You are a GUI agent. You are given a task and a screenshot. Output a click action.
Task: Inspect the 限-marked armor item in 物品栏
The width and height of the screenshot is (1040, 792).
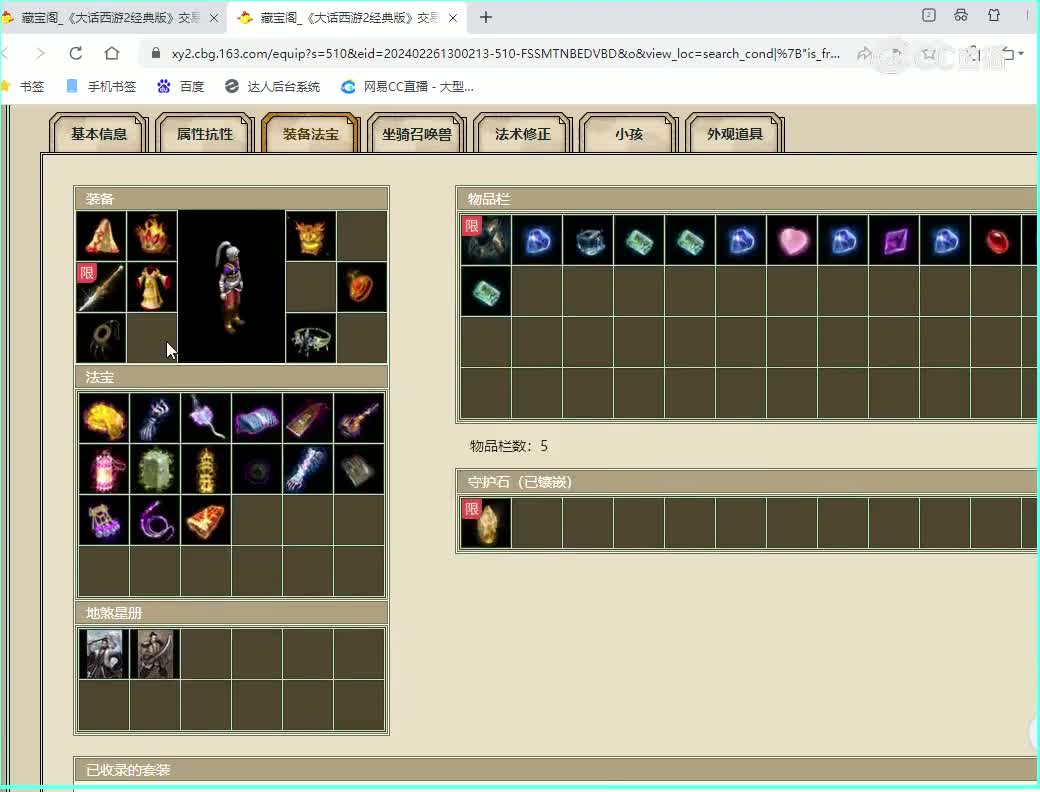pos(486,240)
